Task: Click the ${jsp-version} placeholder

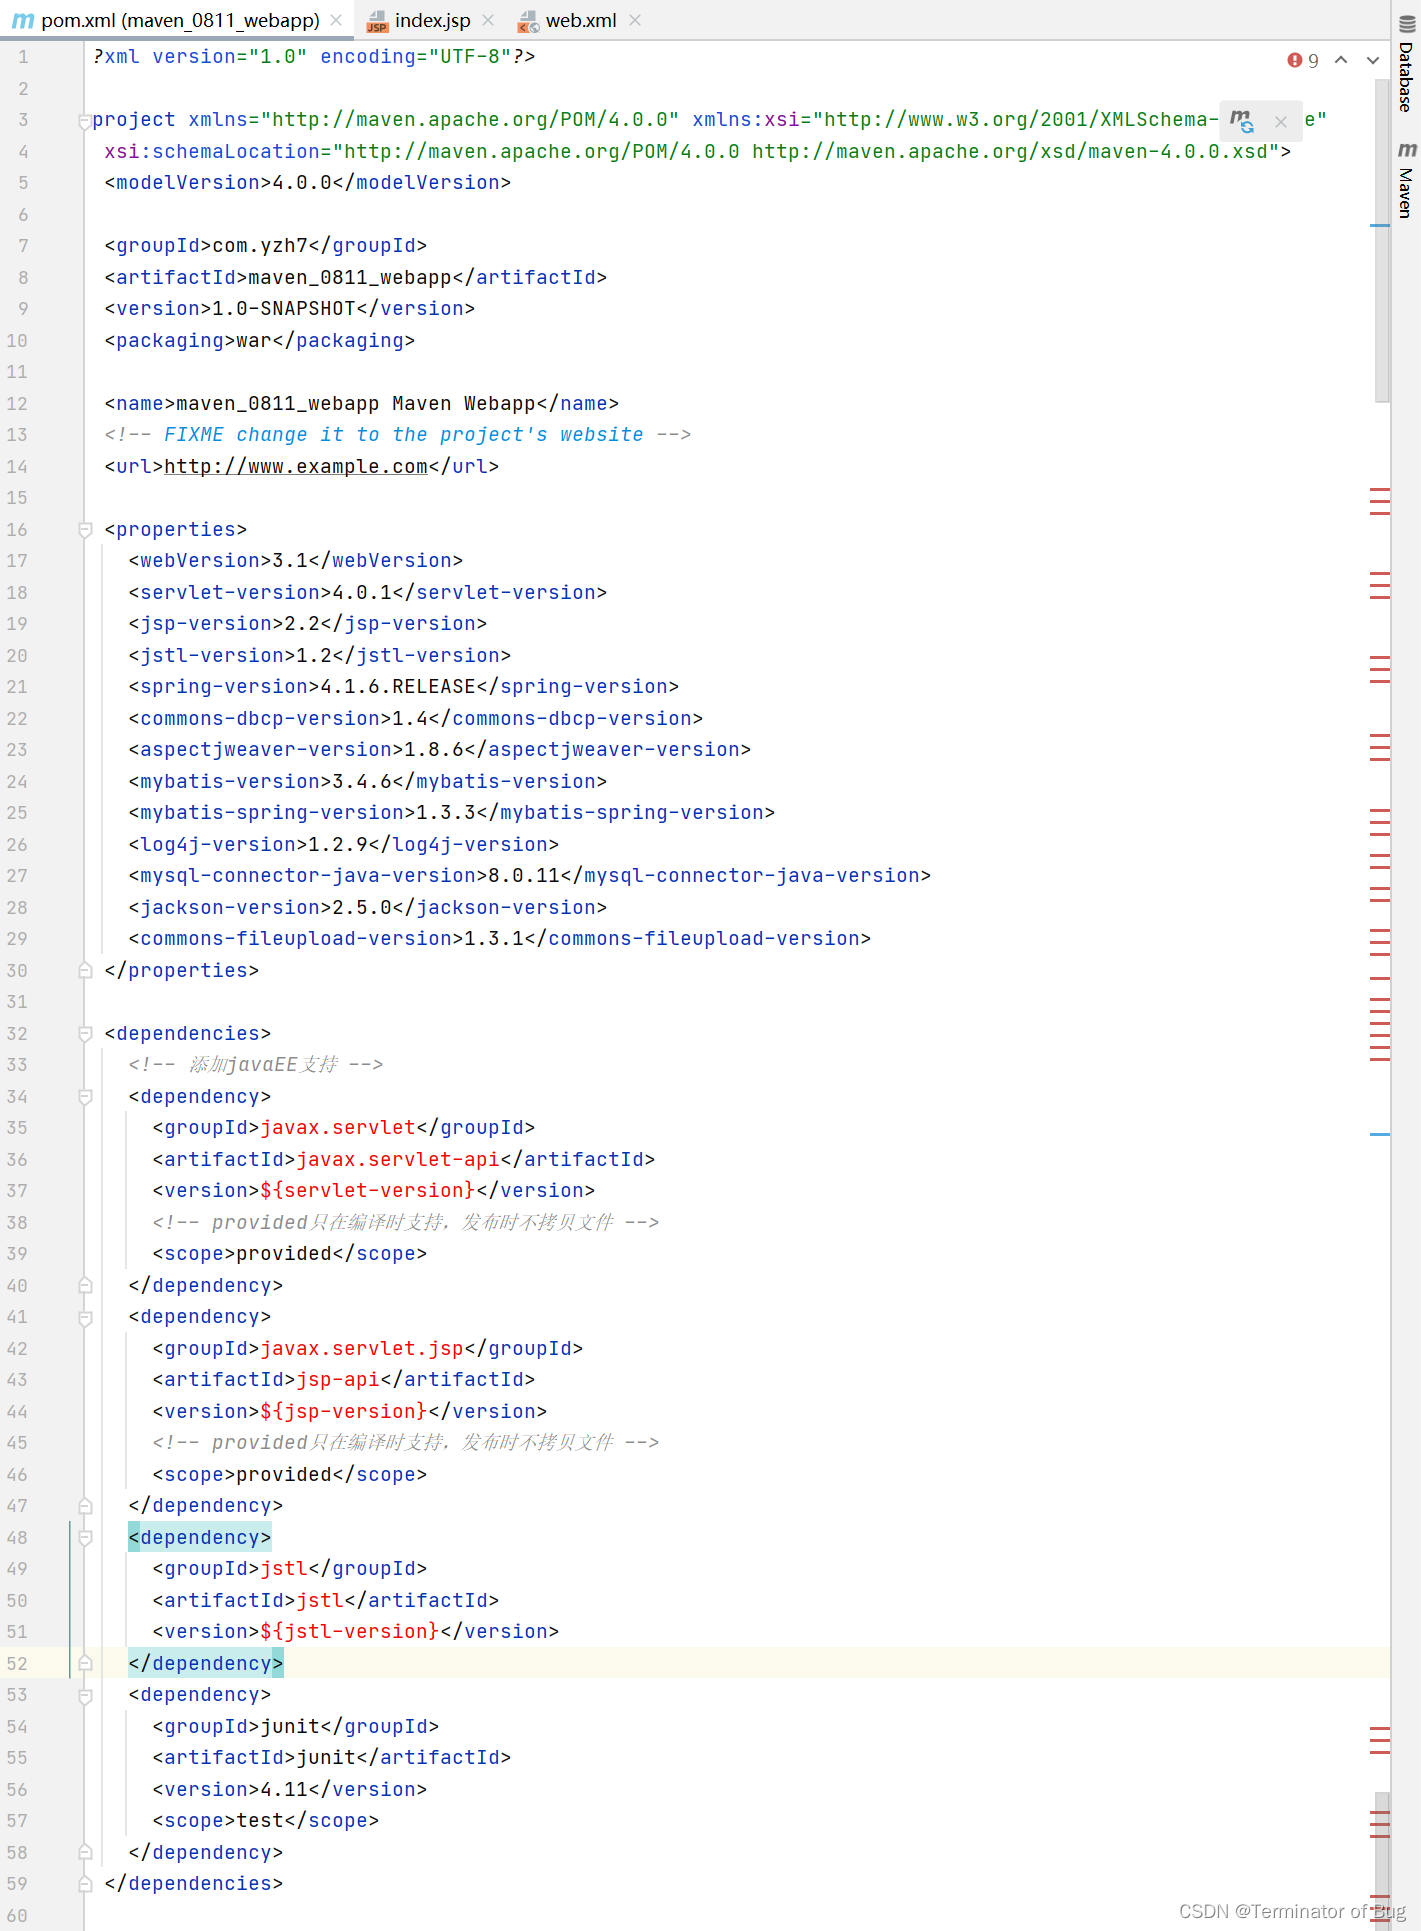Action: pyautogui.click(x=343, y=1412)
